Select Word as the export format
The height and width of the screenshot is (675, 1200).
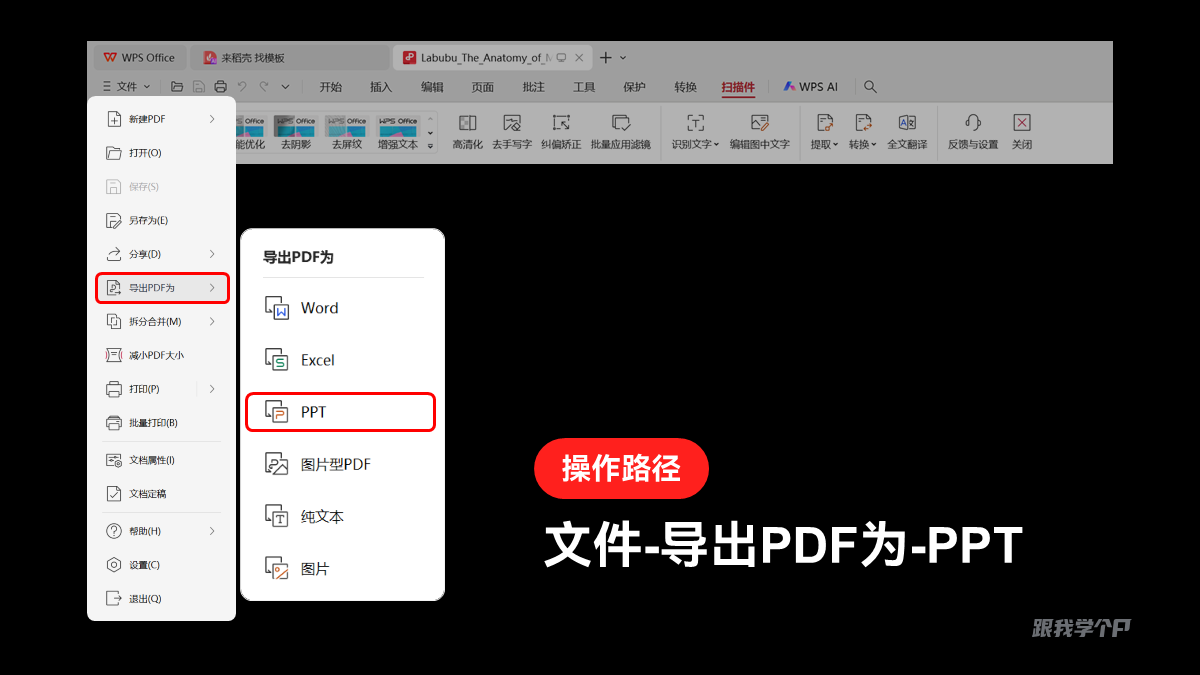(x=320, y=308)
